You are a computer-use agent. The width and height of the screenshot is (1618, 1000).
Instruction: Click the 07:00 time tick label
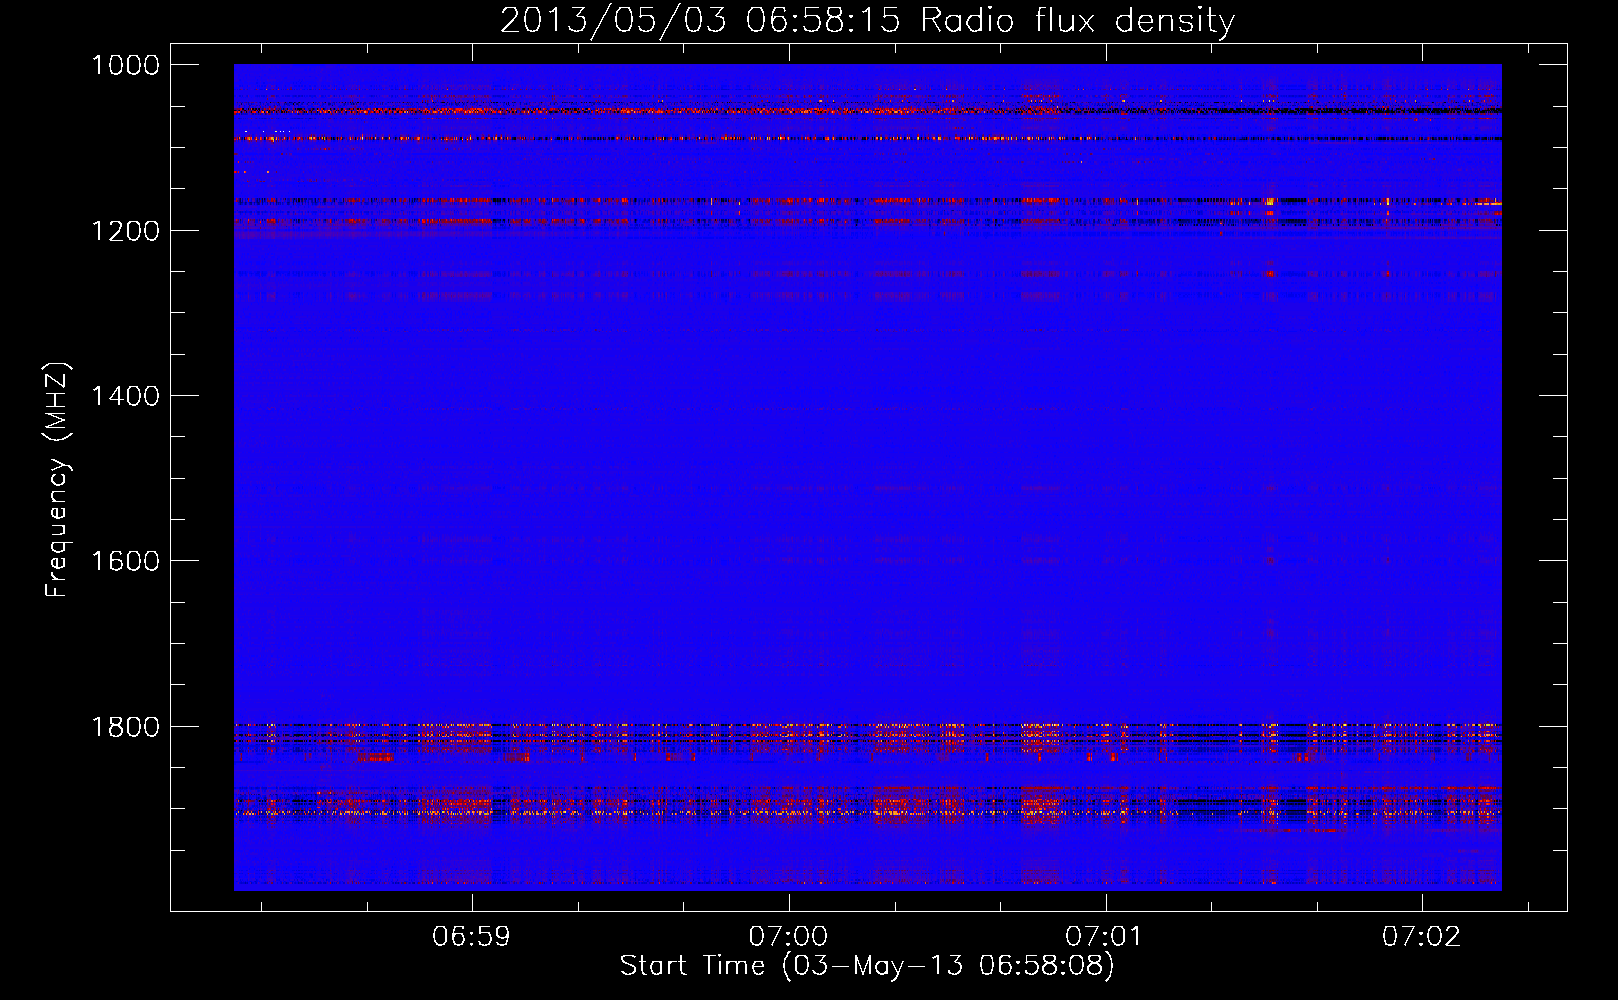788,937
